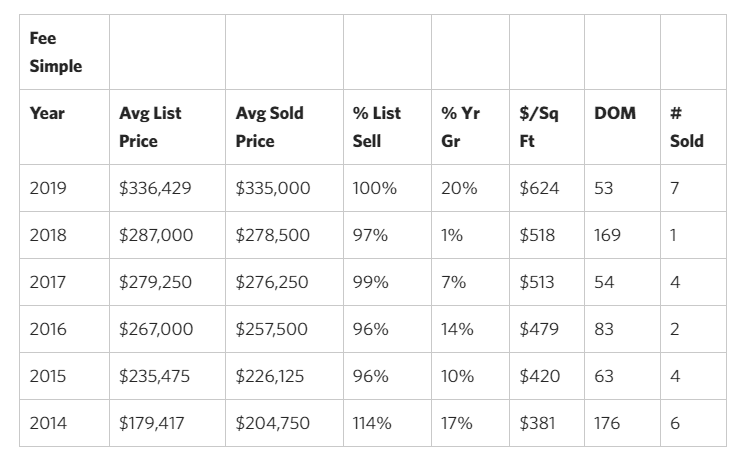
Task: Select the % List Sell column header
Action: tap(376, 127)
